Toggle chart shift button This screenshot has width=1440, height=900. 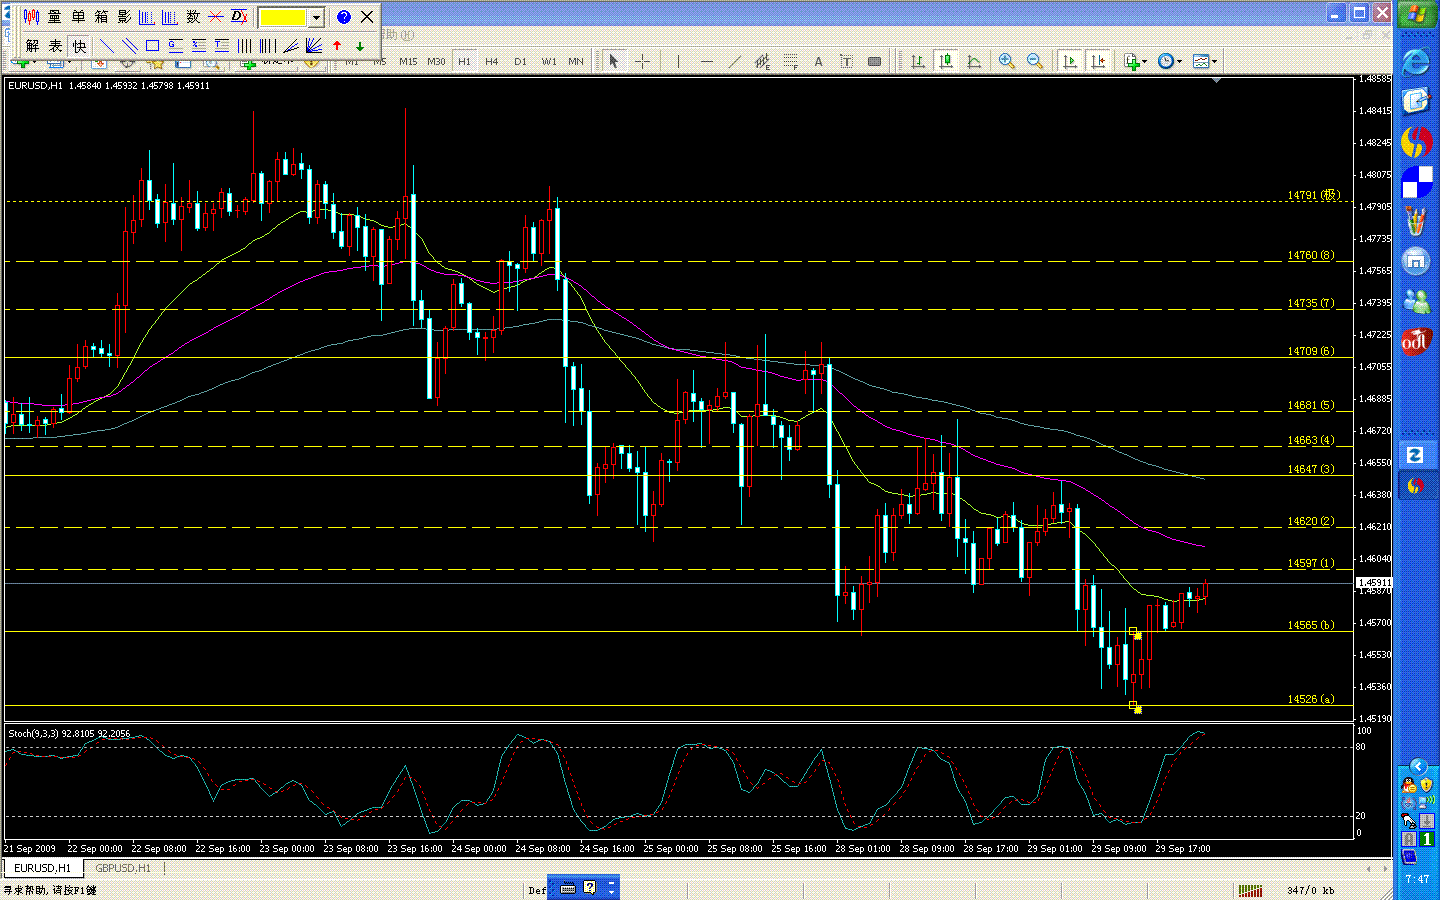click(1098, 62)
